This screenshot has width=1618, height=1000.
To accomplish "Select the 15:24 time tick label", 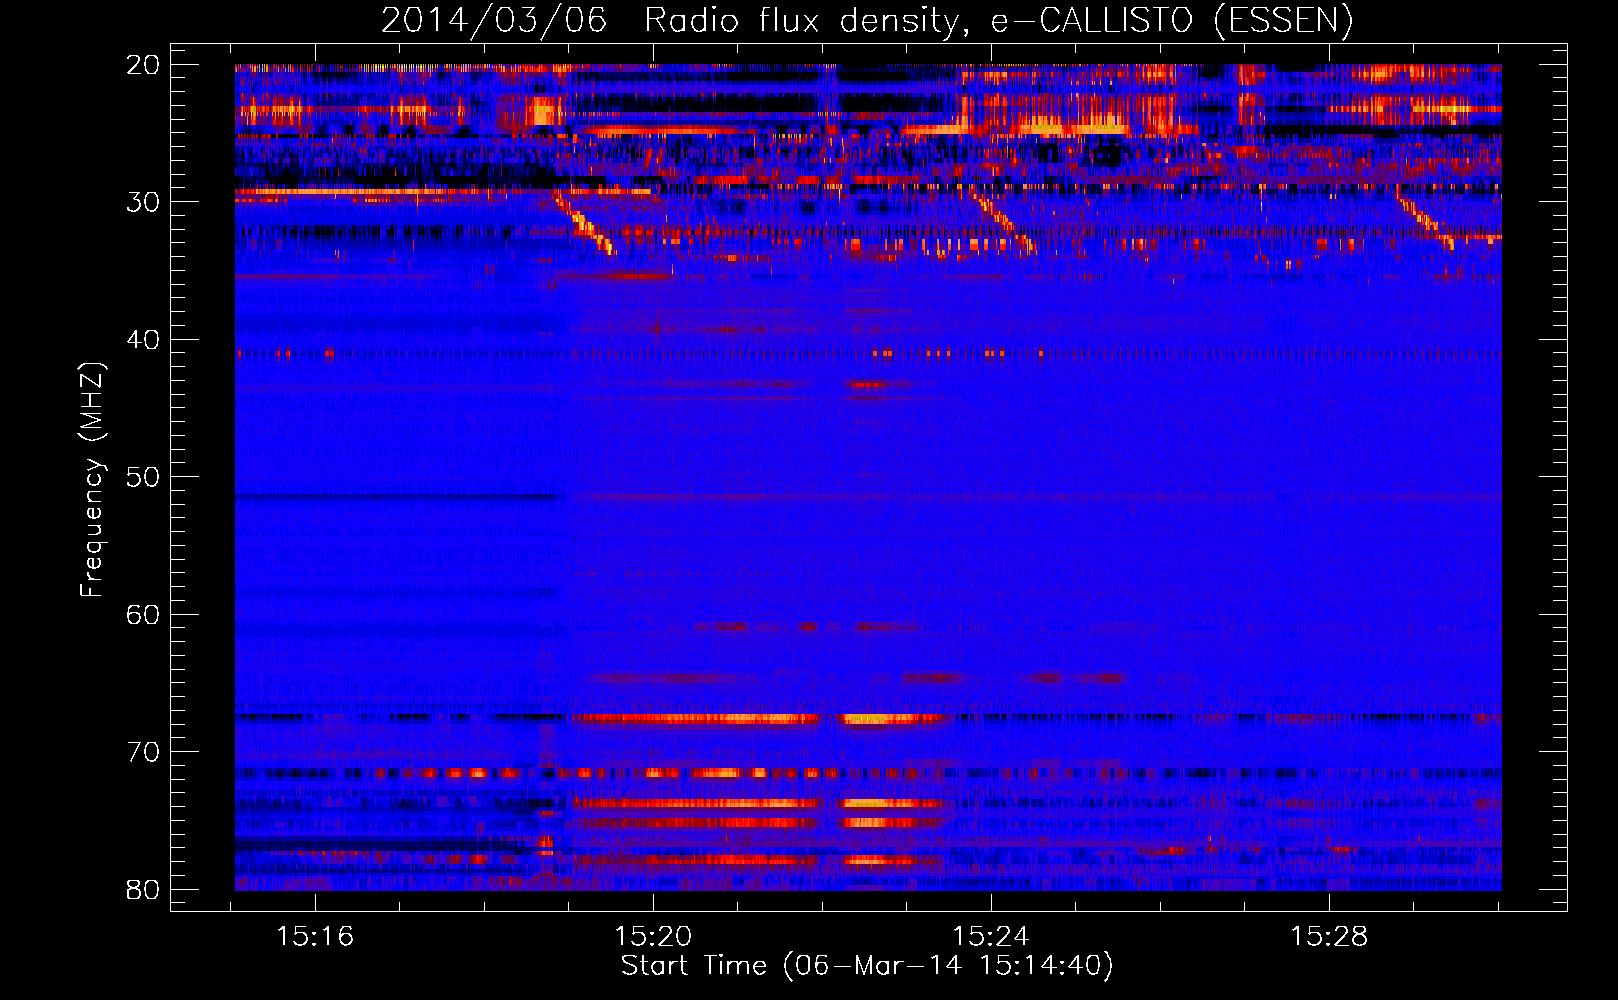I will coord(991,937).
